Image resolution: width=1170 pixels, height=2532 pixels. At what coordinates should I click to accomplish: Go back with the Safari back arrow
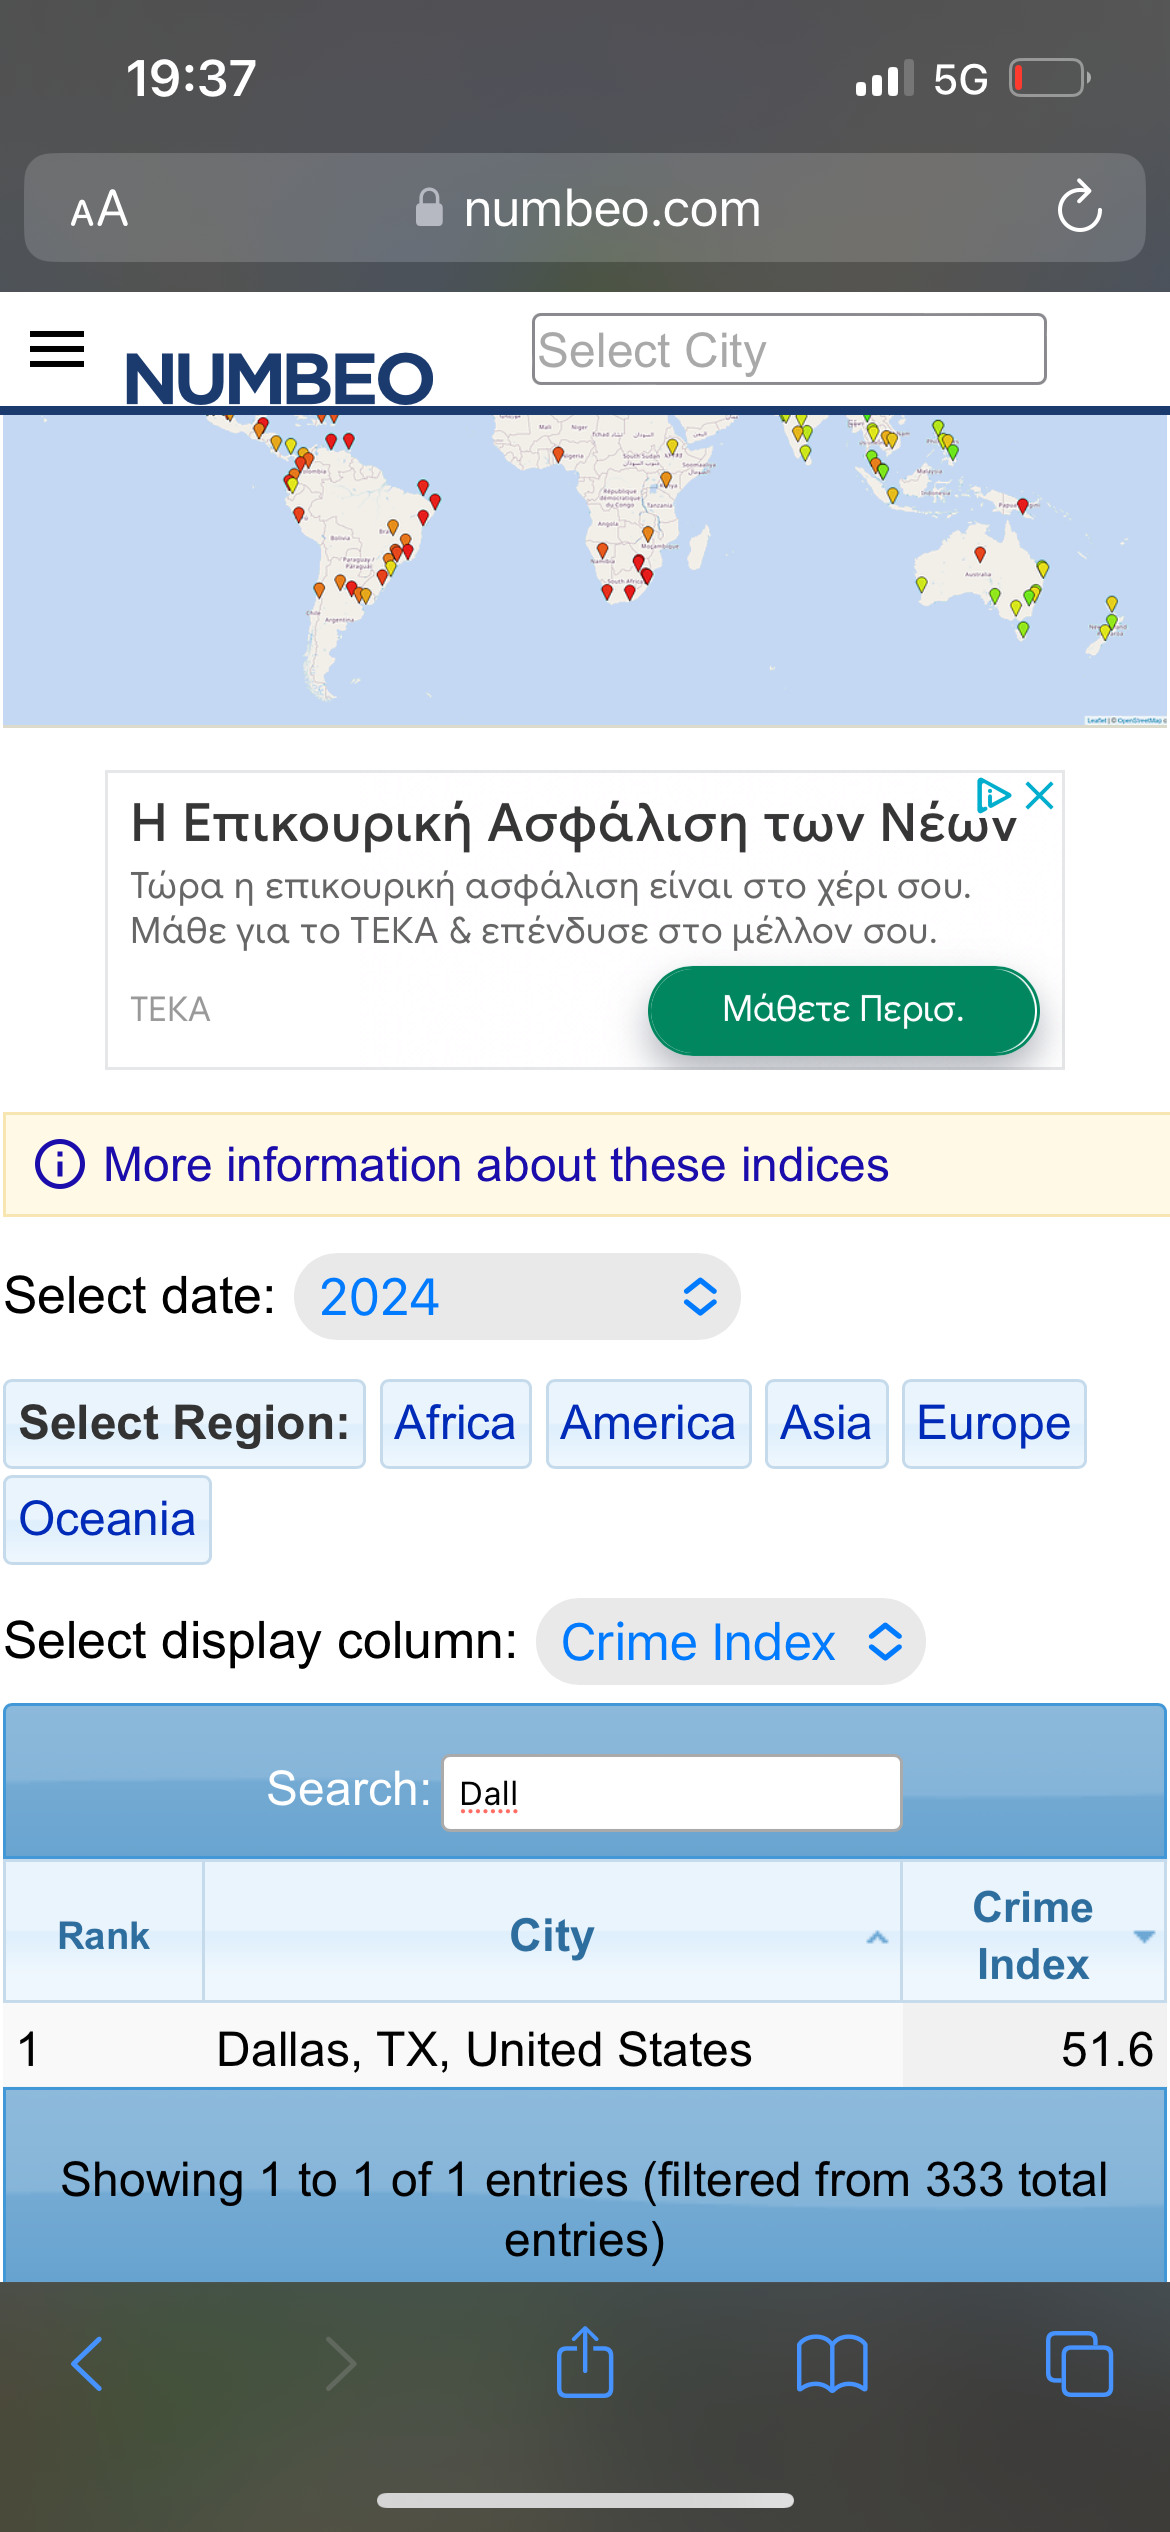pos(87,2364)
